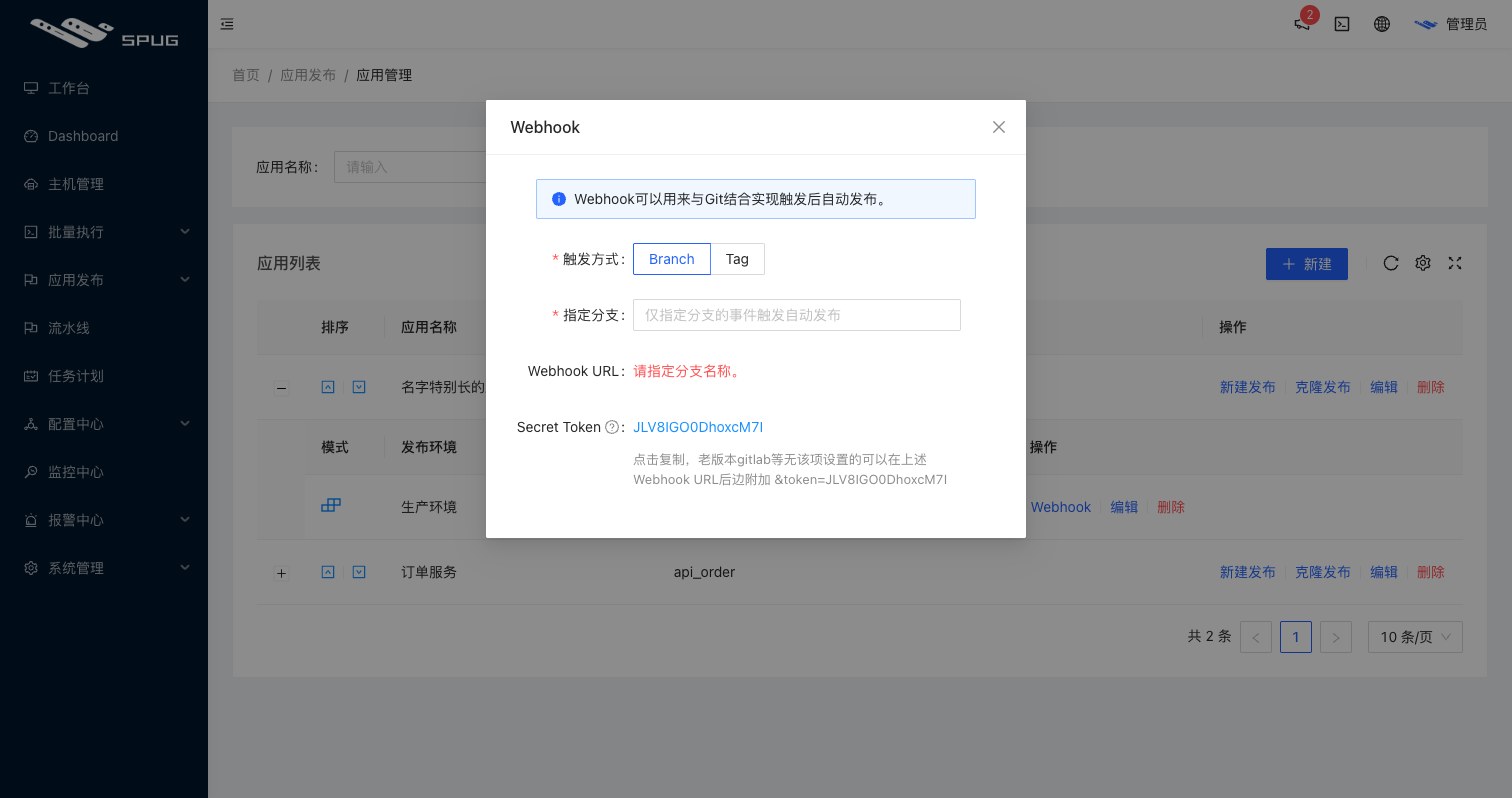
Task: Click 克隆发布 for 名字特别长的 app
Action: 1322,387
